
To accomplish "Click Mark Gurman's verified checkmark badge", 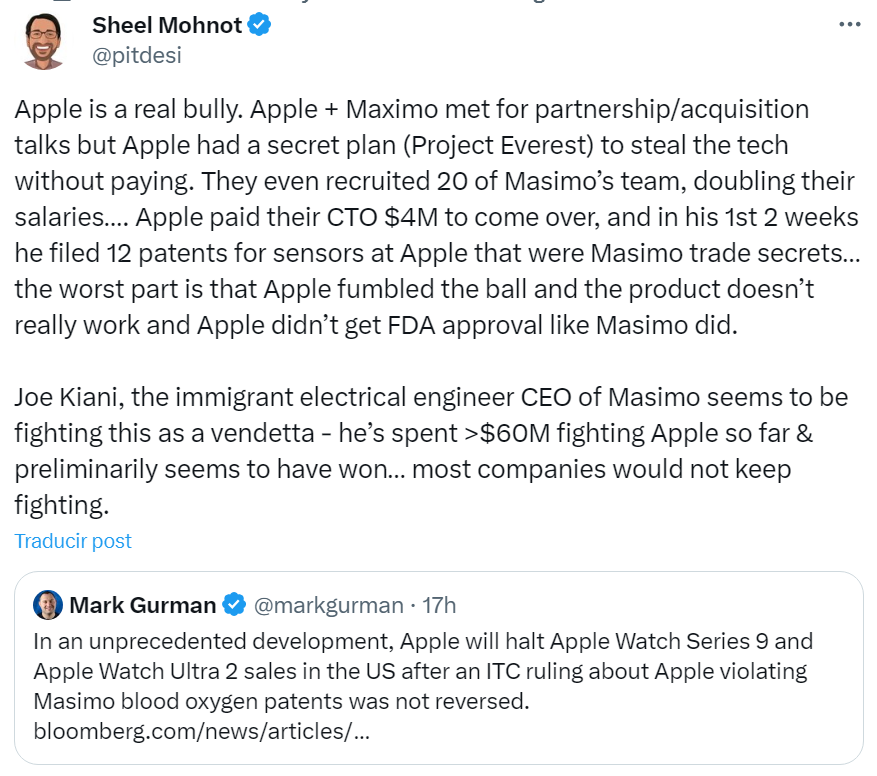I will tap(234, 605).
